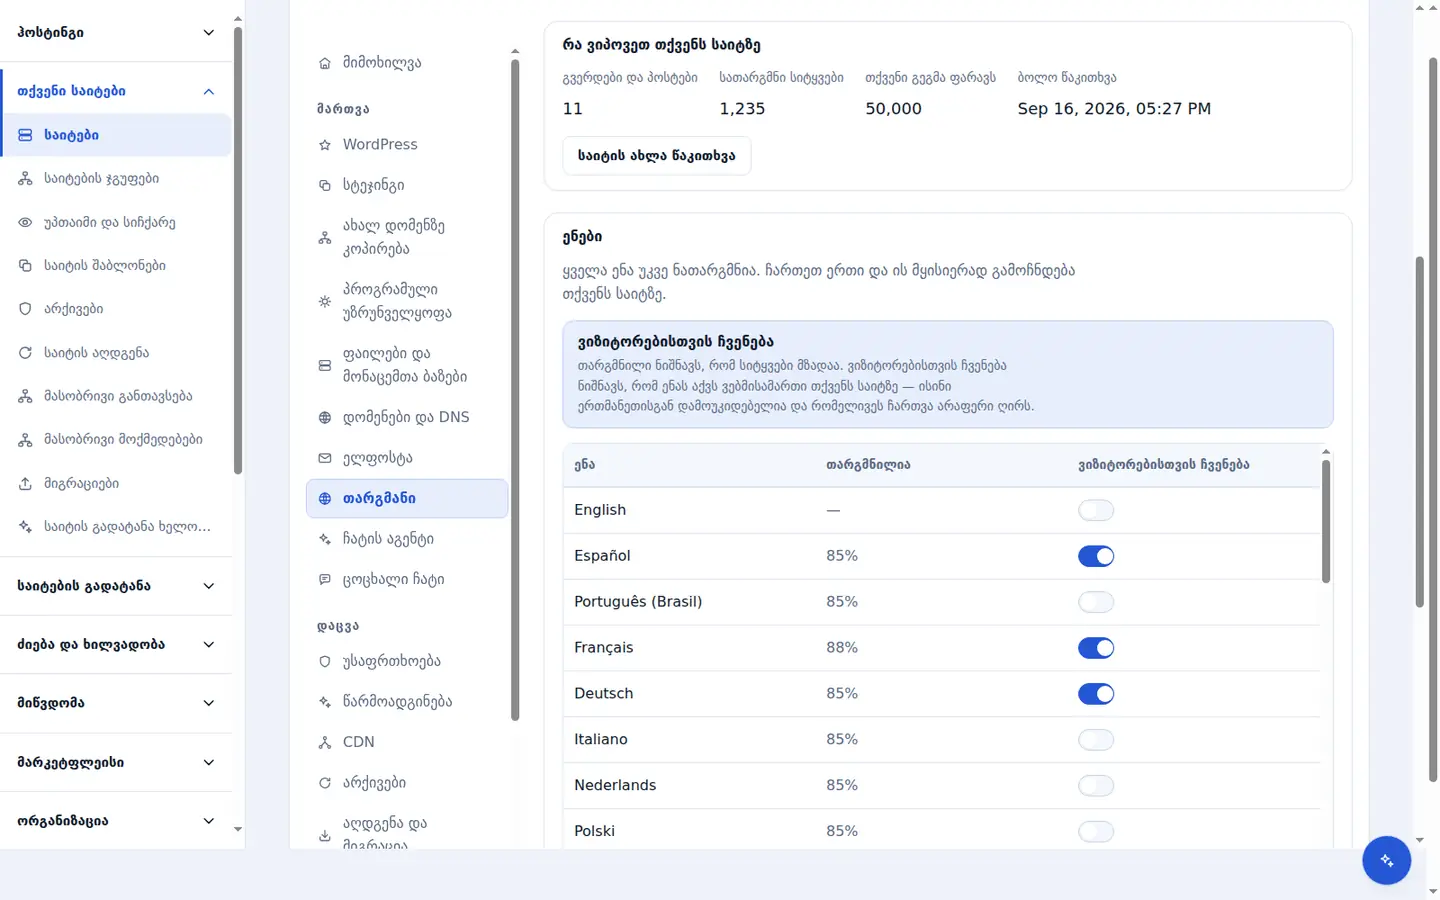Click the globe icon beside დომენები და DNS
This screenshot has height=900, width=1440.
[325, 417]
